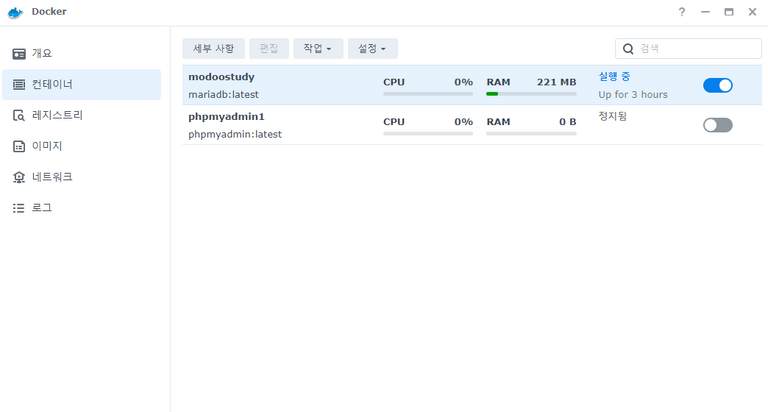Click the Up for 3 hours text

pos(633,95)
